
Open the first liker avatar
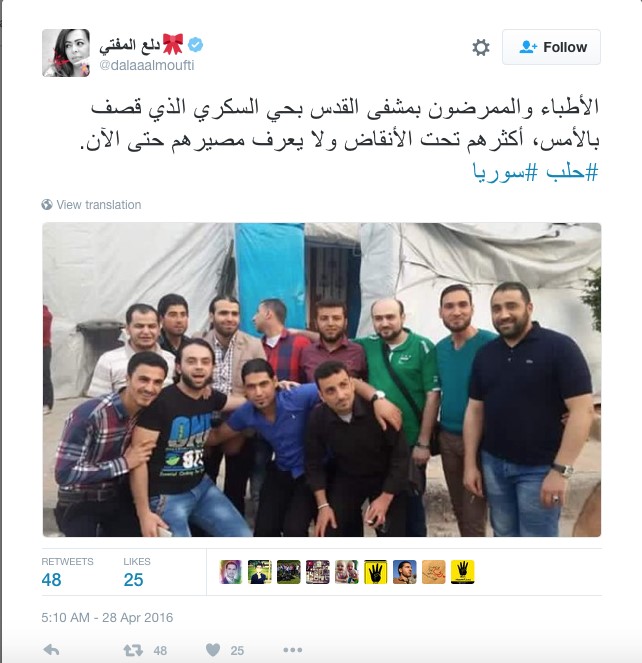click(230, 572)
